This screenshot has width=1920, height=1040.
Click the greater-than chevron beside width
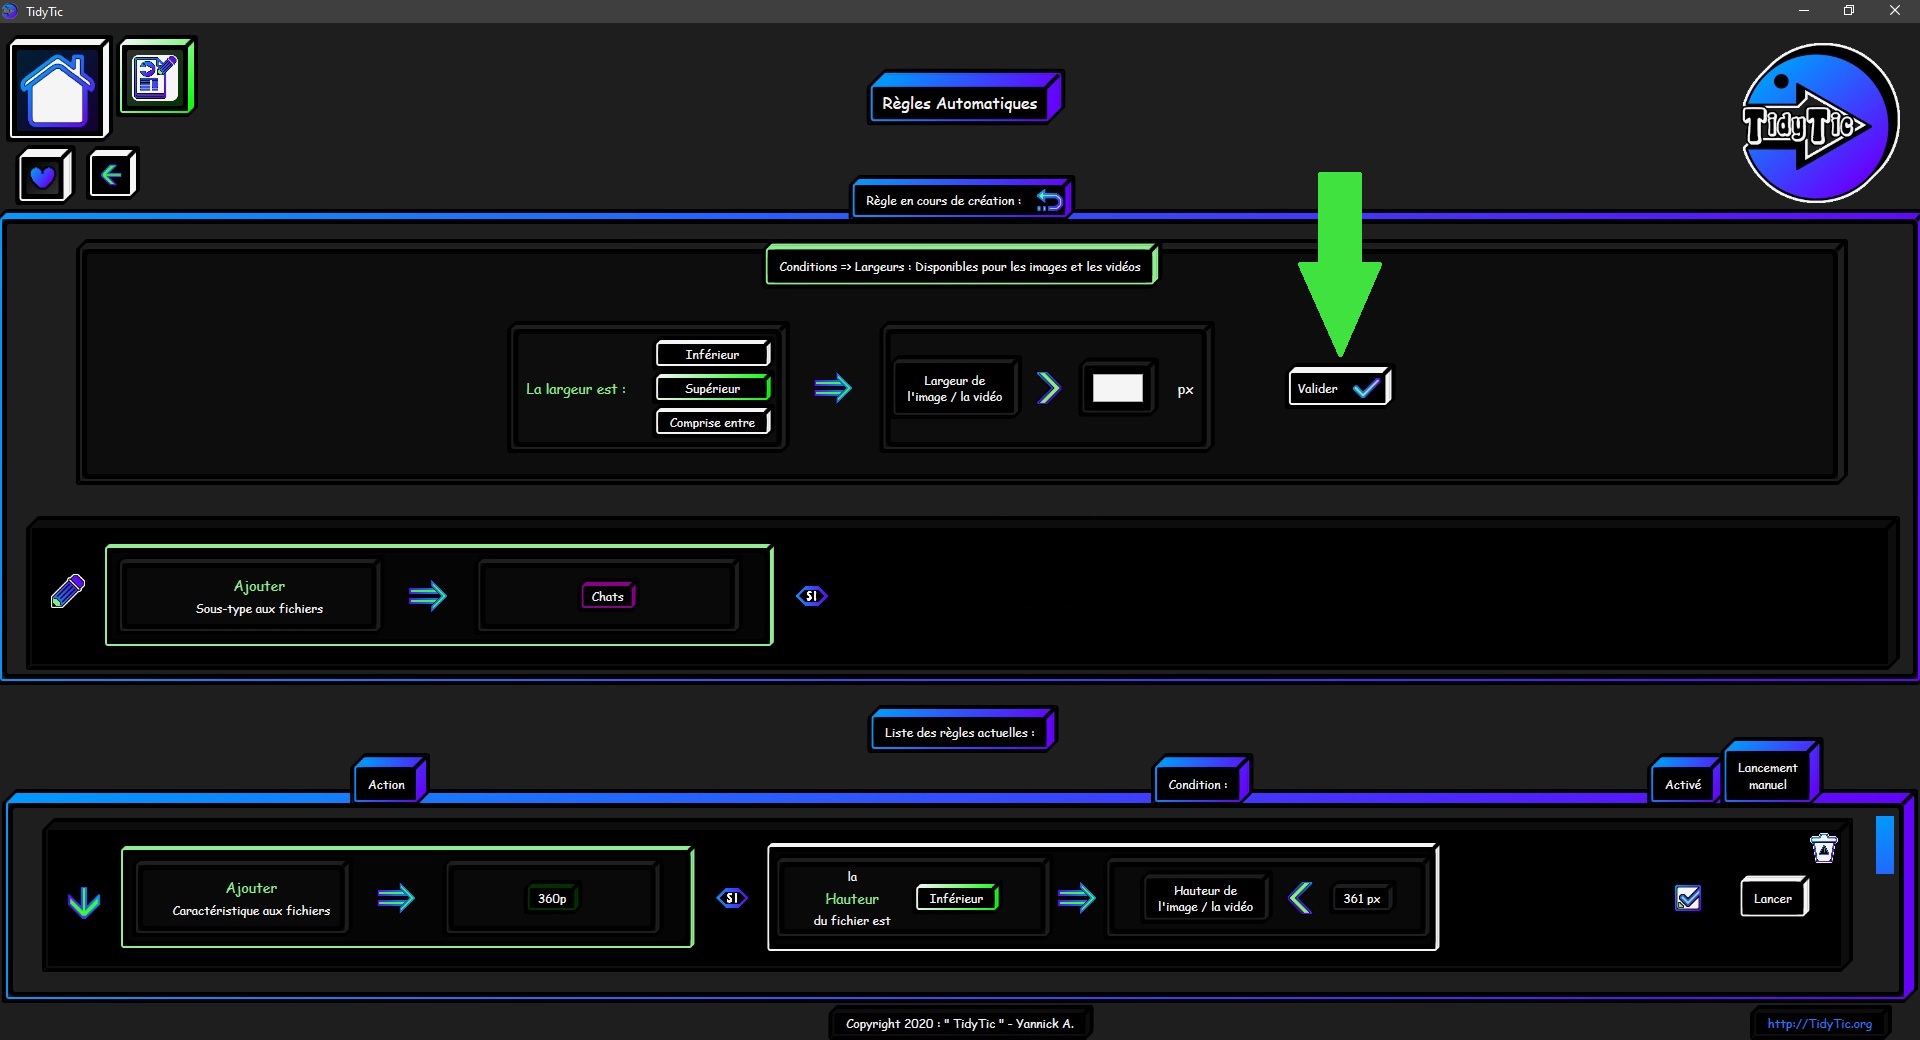pyautogui.click(x=1048, y=388)
